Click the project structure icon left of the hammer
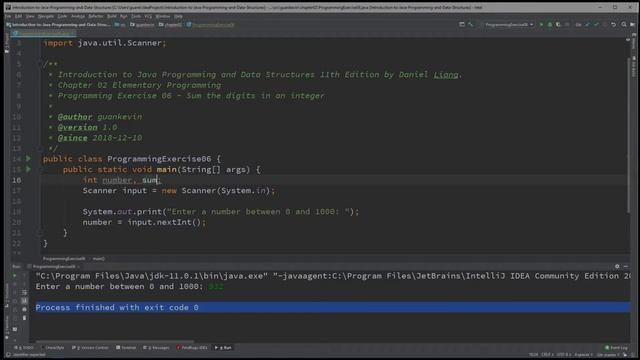 [462, 24]
